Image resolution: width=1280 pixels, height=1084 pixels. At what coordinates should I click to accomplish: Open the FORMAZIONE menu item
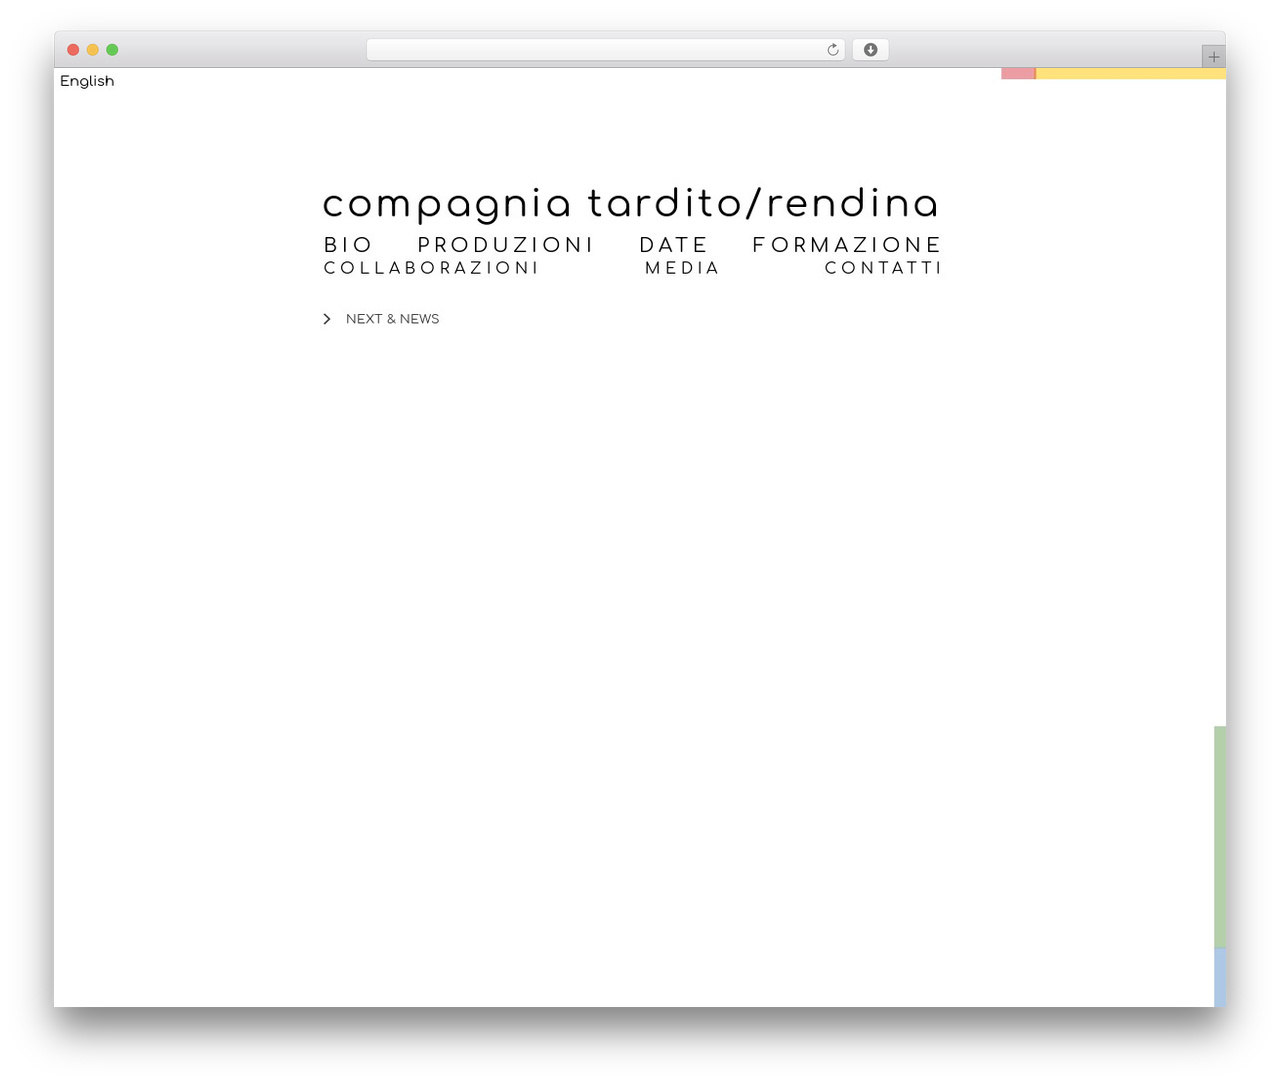pyautogui.click(x=846, y=245)
